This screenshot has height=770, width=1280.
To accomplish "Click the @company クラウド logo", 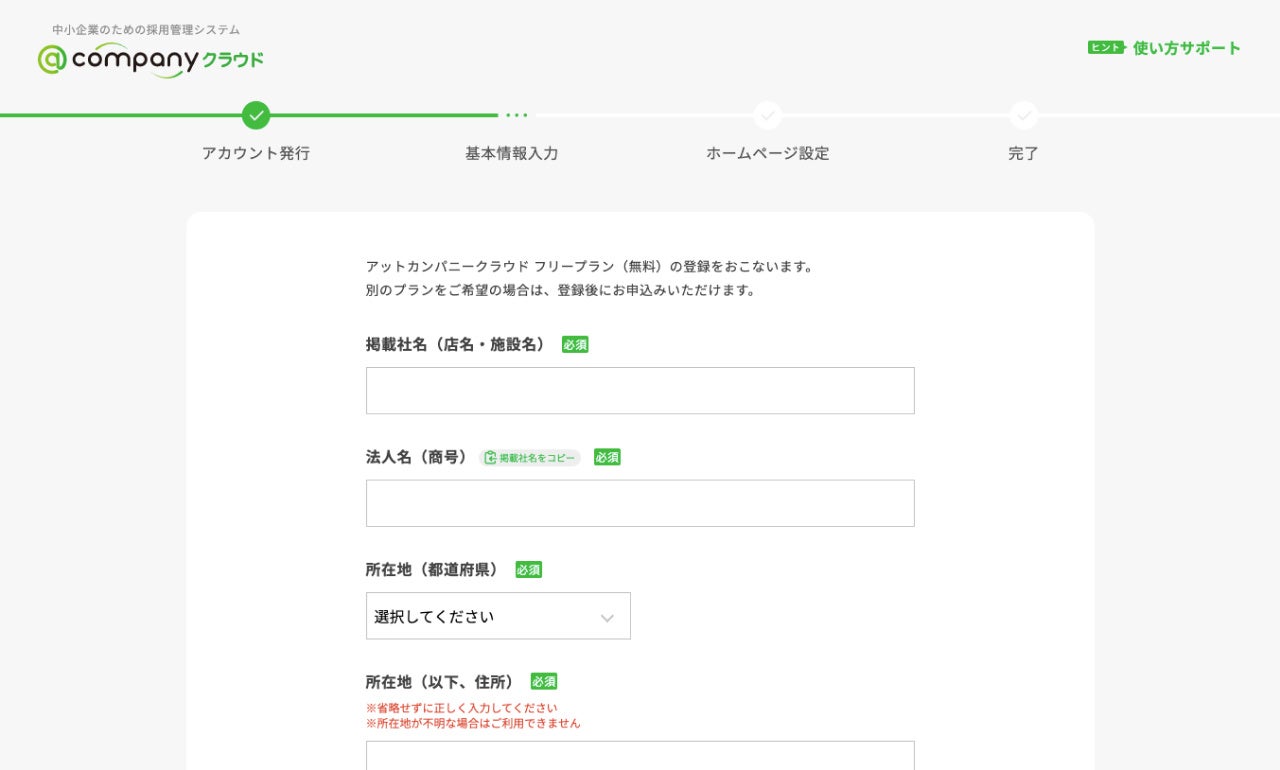I will [x=151, y=60].
